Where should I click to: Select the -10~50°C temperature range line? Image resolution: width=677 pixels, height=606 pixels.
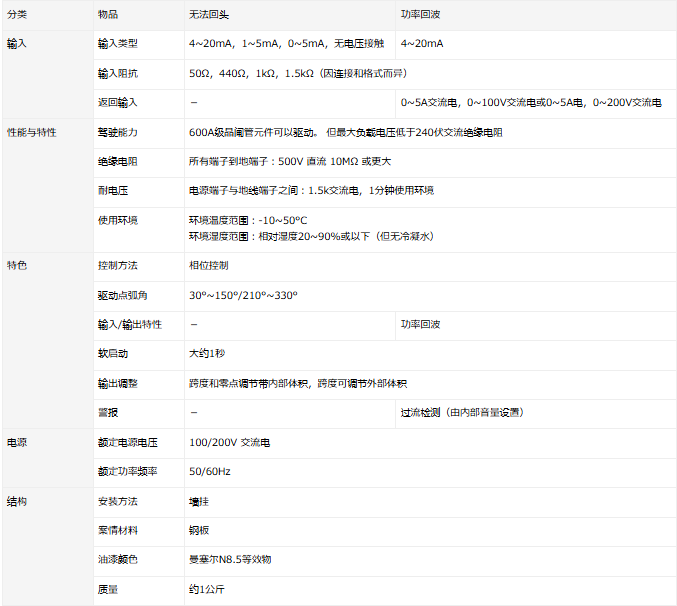tap(248, 221)
